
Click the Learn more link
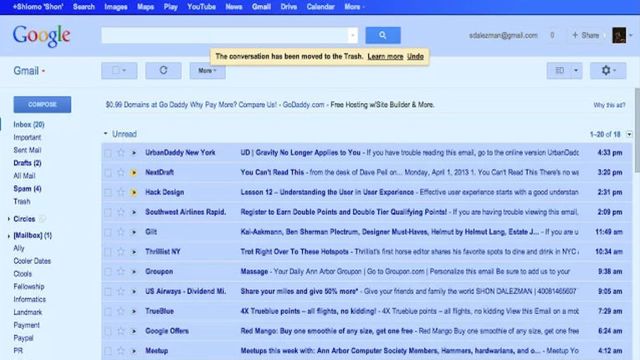(x=385, y=57)
